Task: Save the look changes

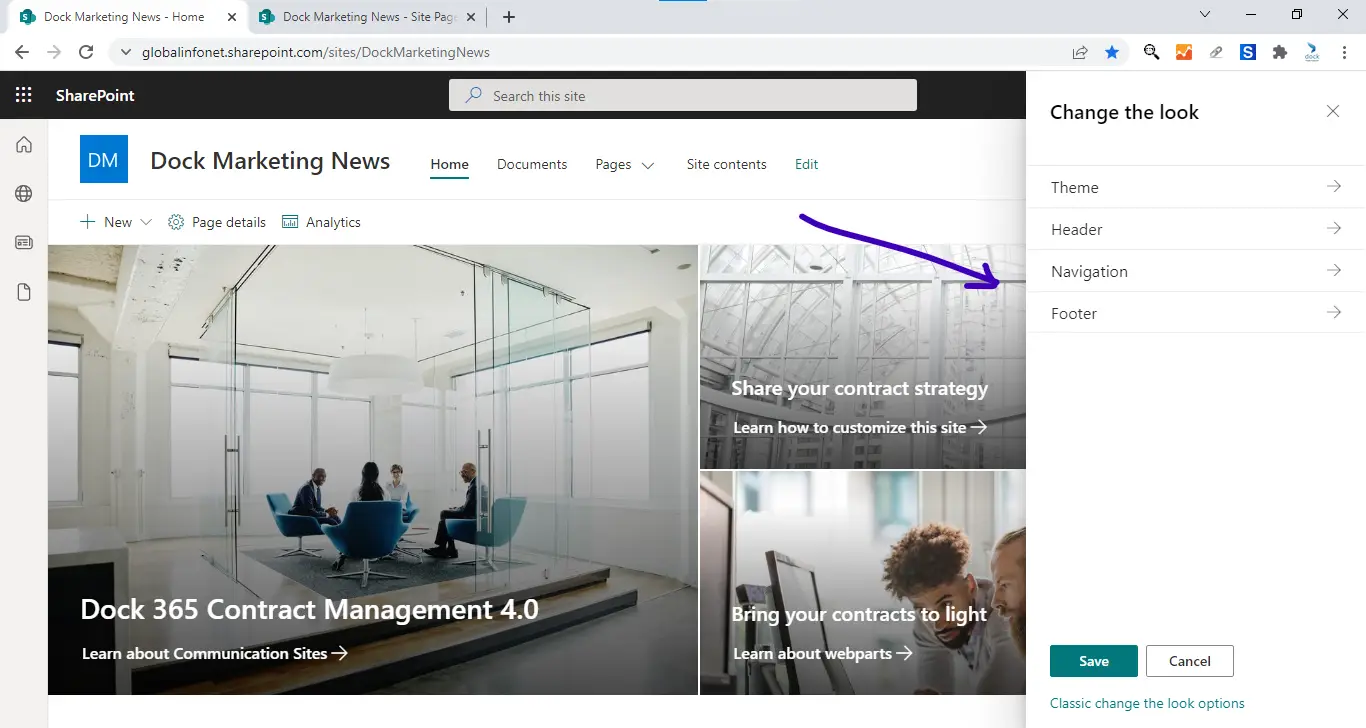Action: 1094,661
